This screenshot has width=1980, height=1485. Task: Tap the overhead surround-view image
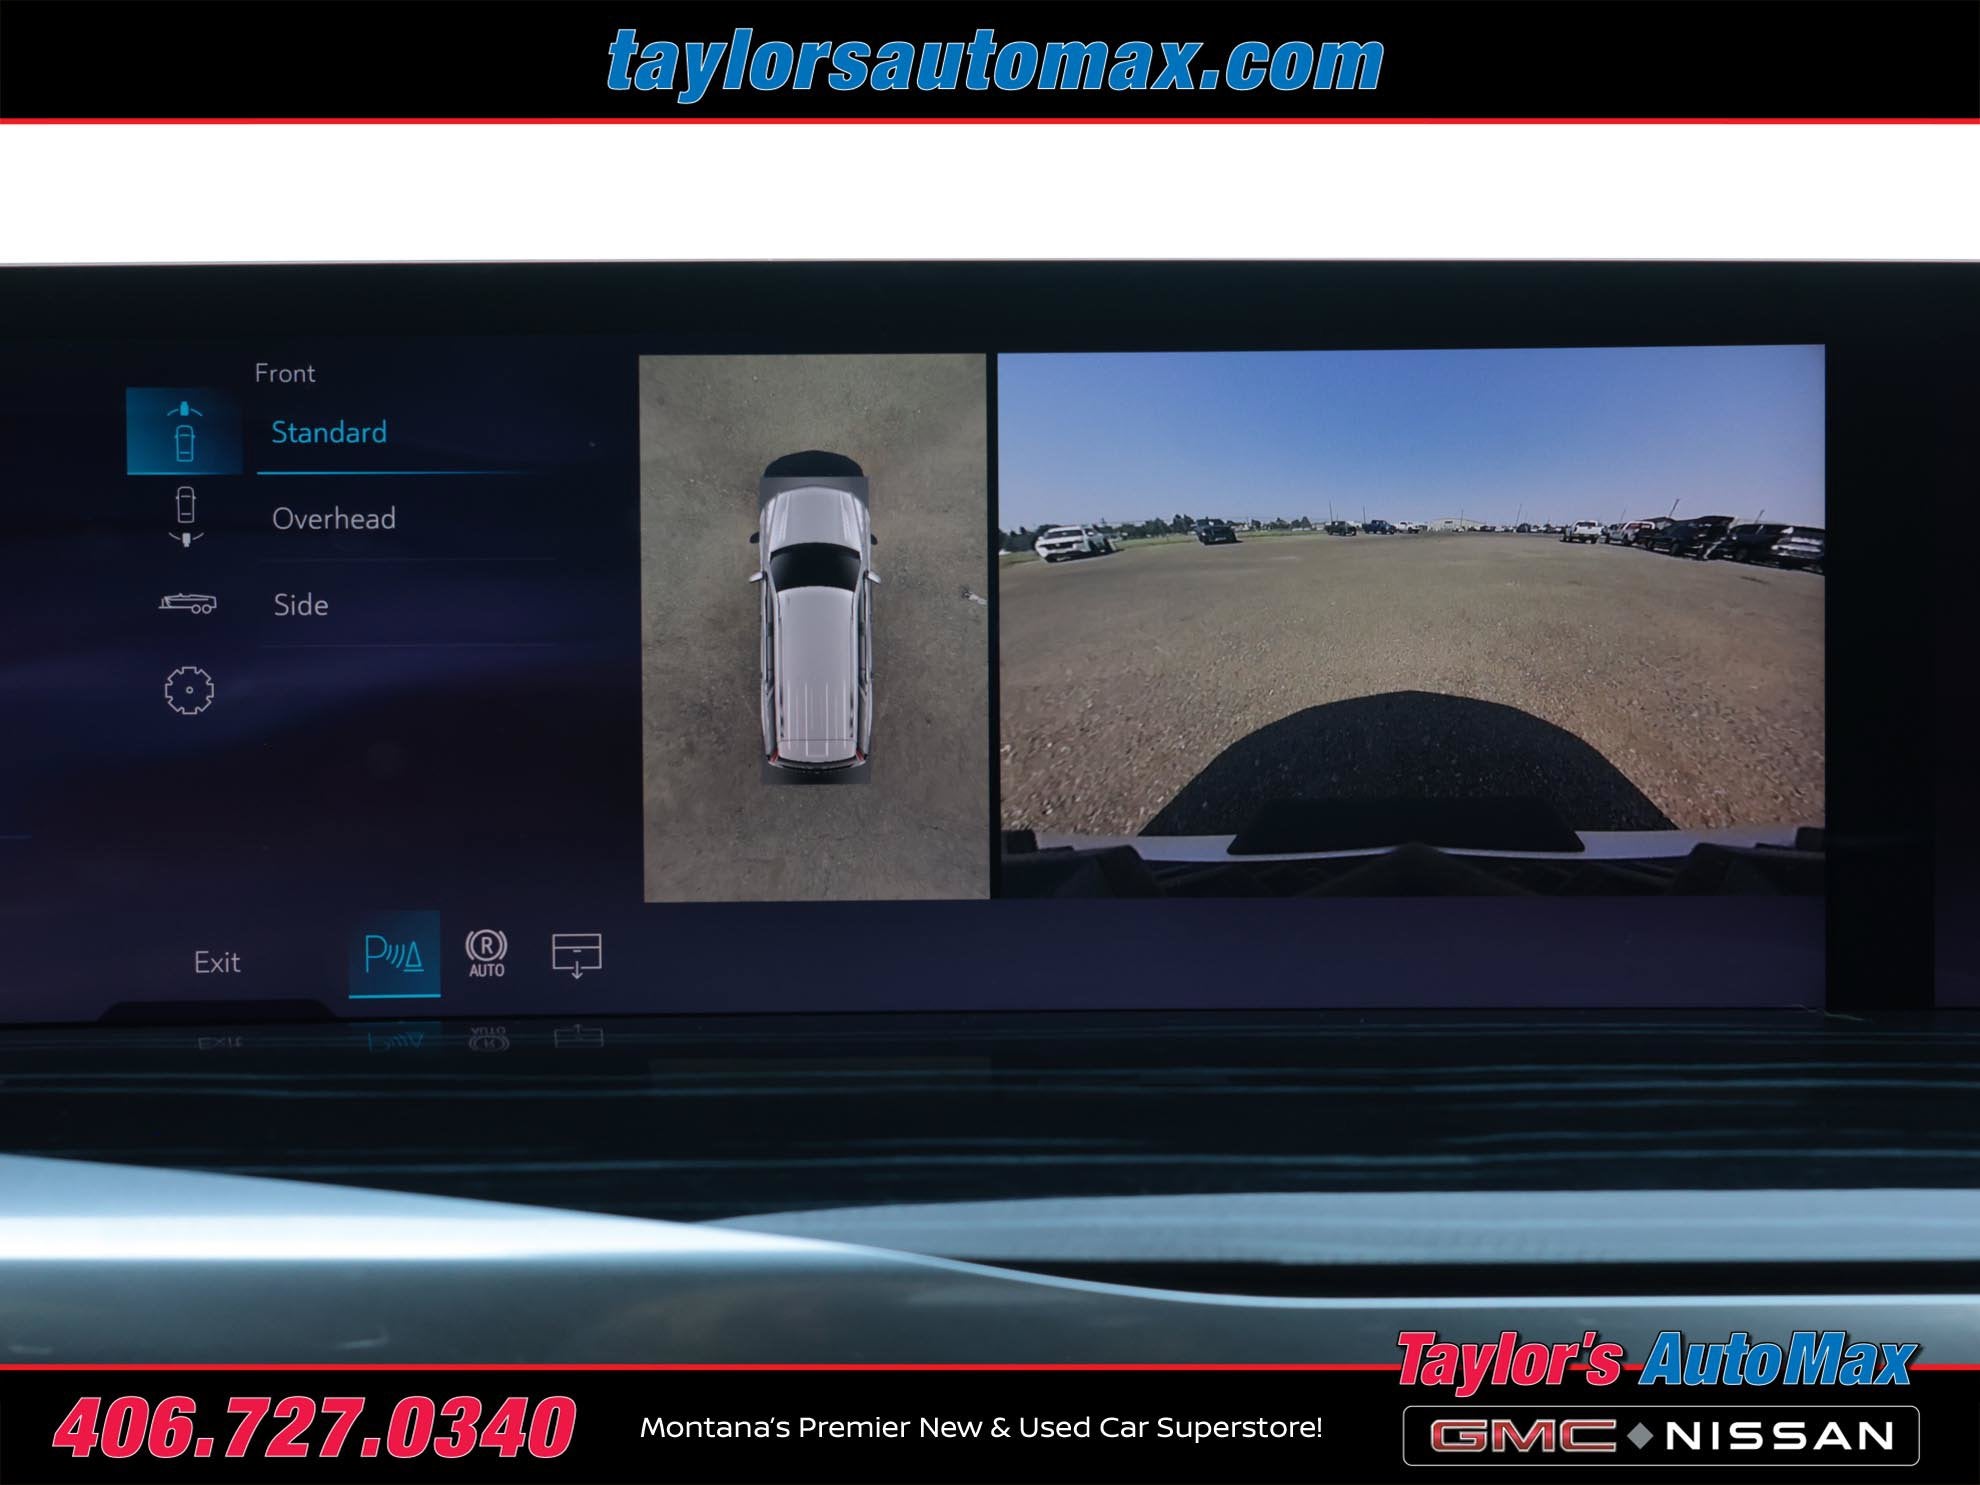(814, 627)
